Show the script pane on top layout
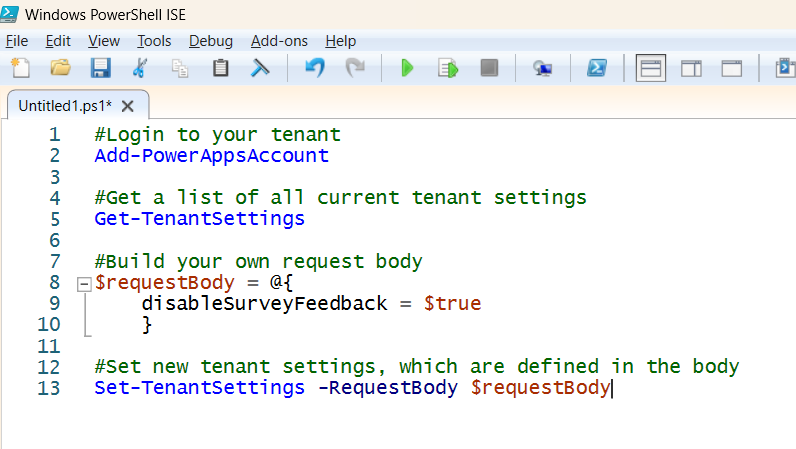Screen dimensions: 796x449 (651, 68)
